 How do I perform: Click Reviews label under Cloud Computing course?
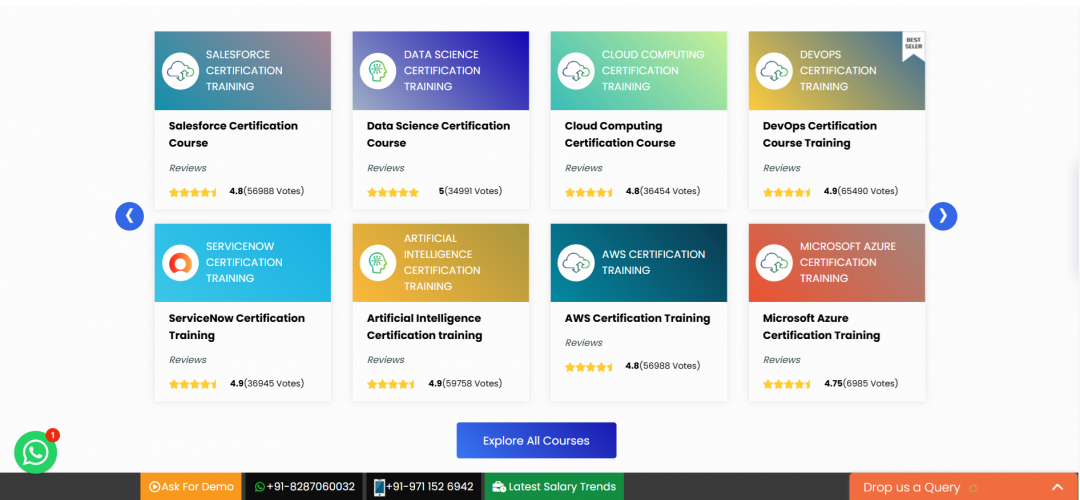[x=583, y=168]
